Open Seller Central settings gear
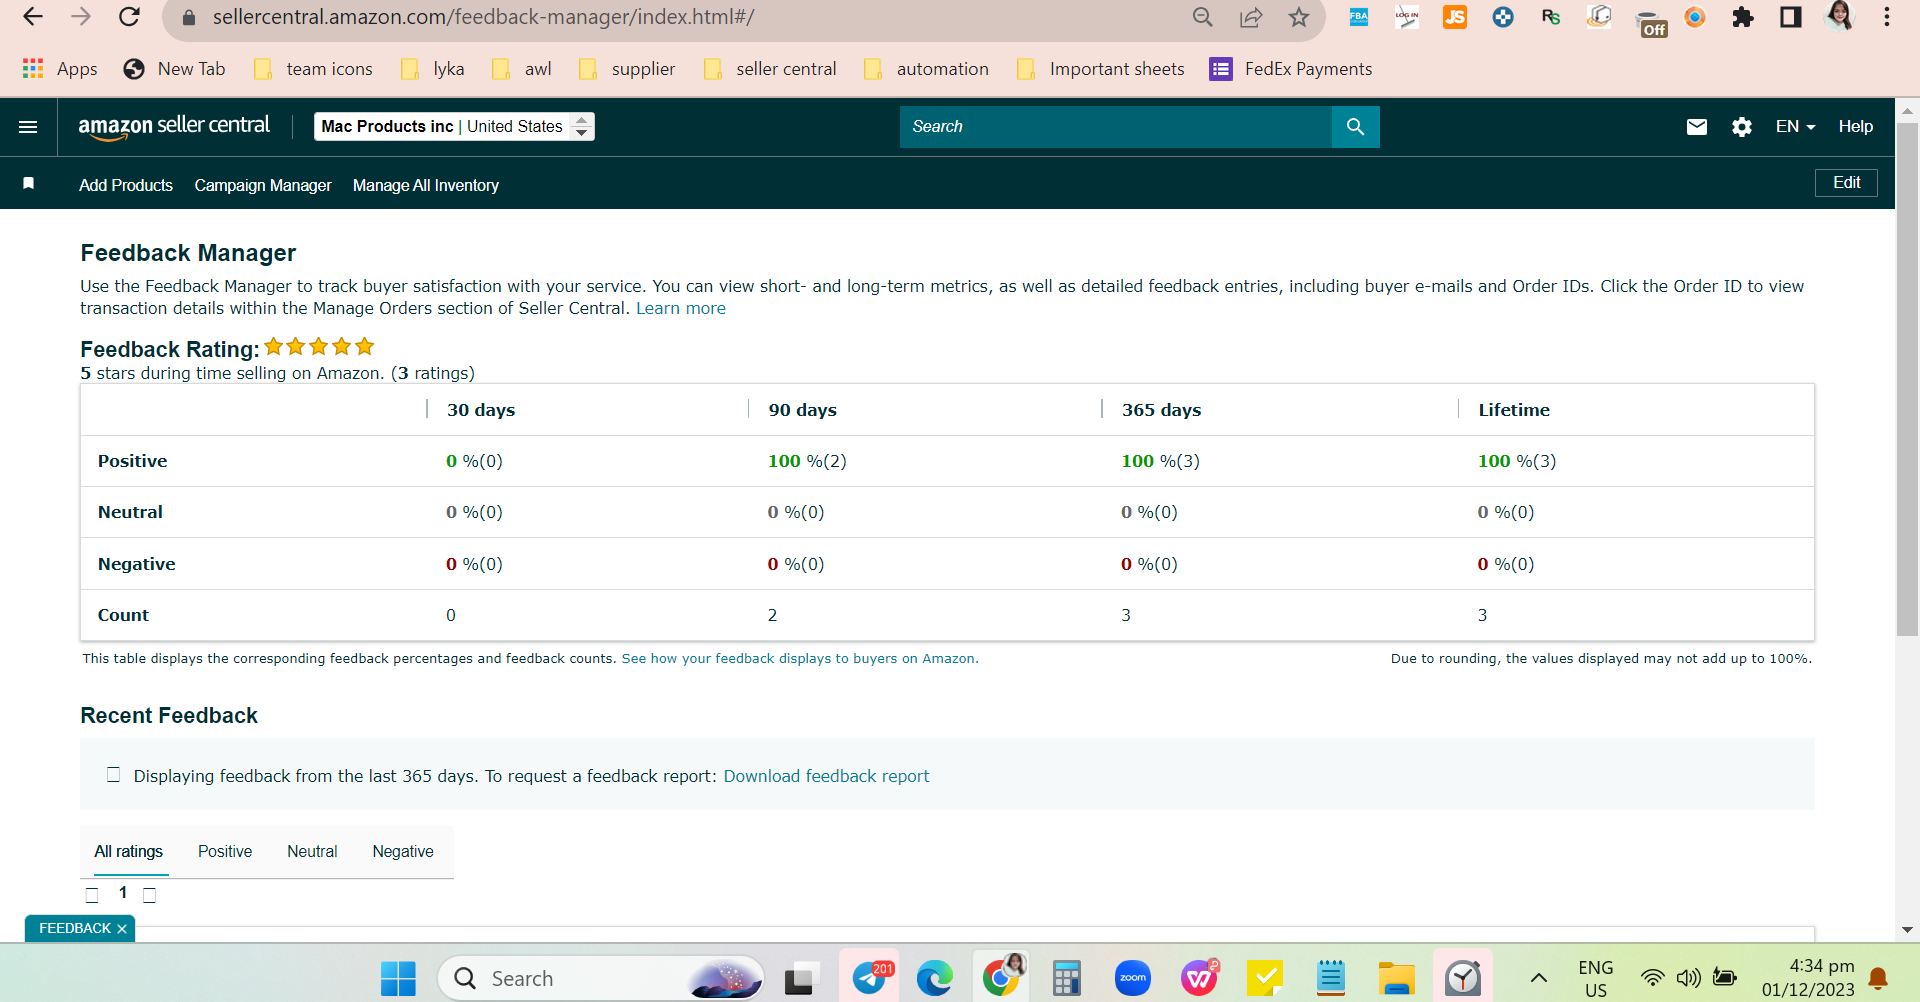1920x1002 pixels. coord(1742,127)
